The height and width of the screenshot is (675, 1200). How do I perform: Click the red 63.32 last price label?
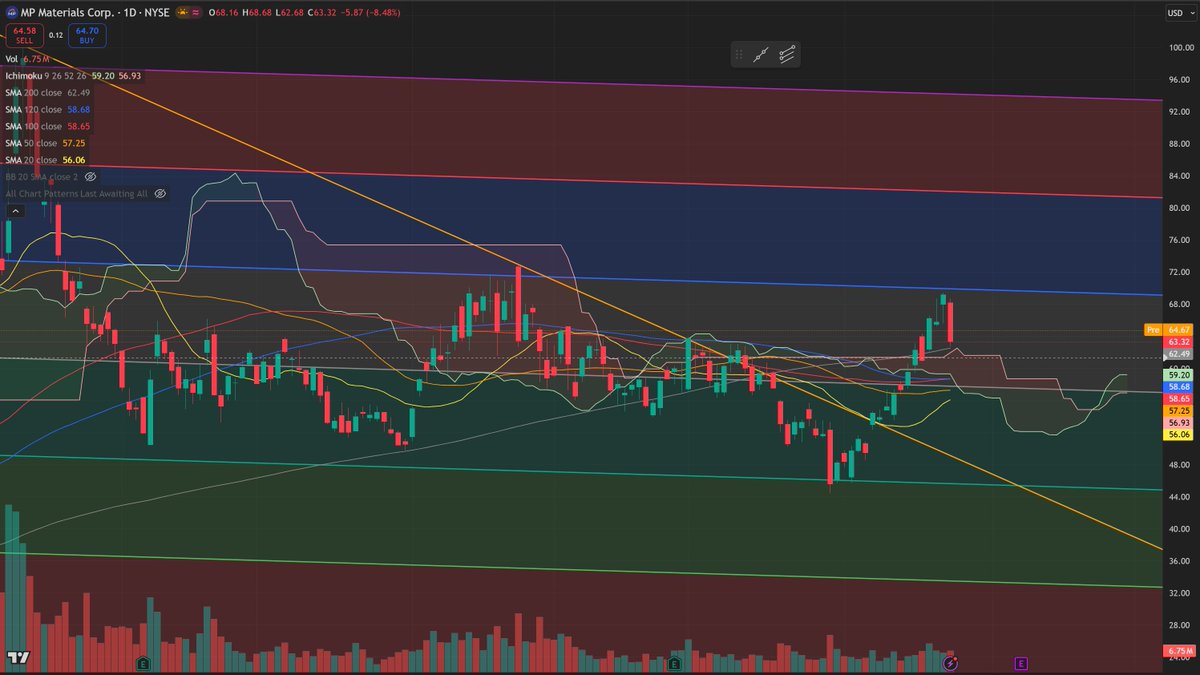point(1179,342)
